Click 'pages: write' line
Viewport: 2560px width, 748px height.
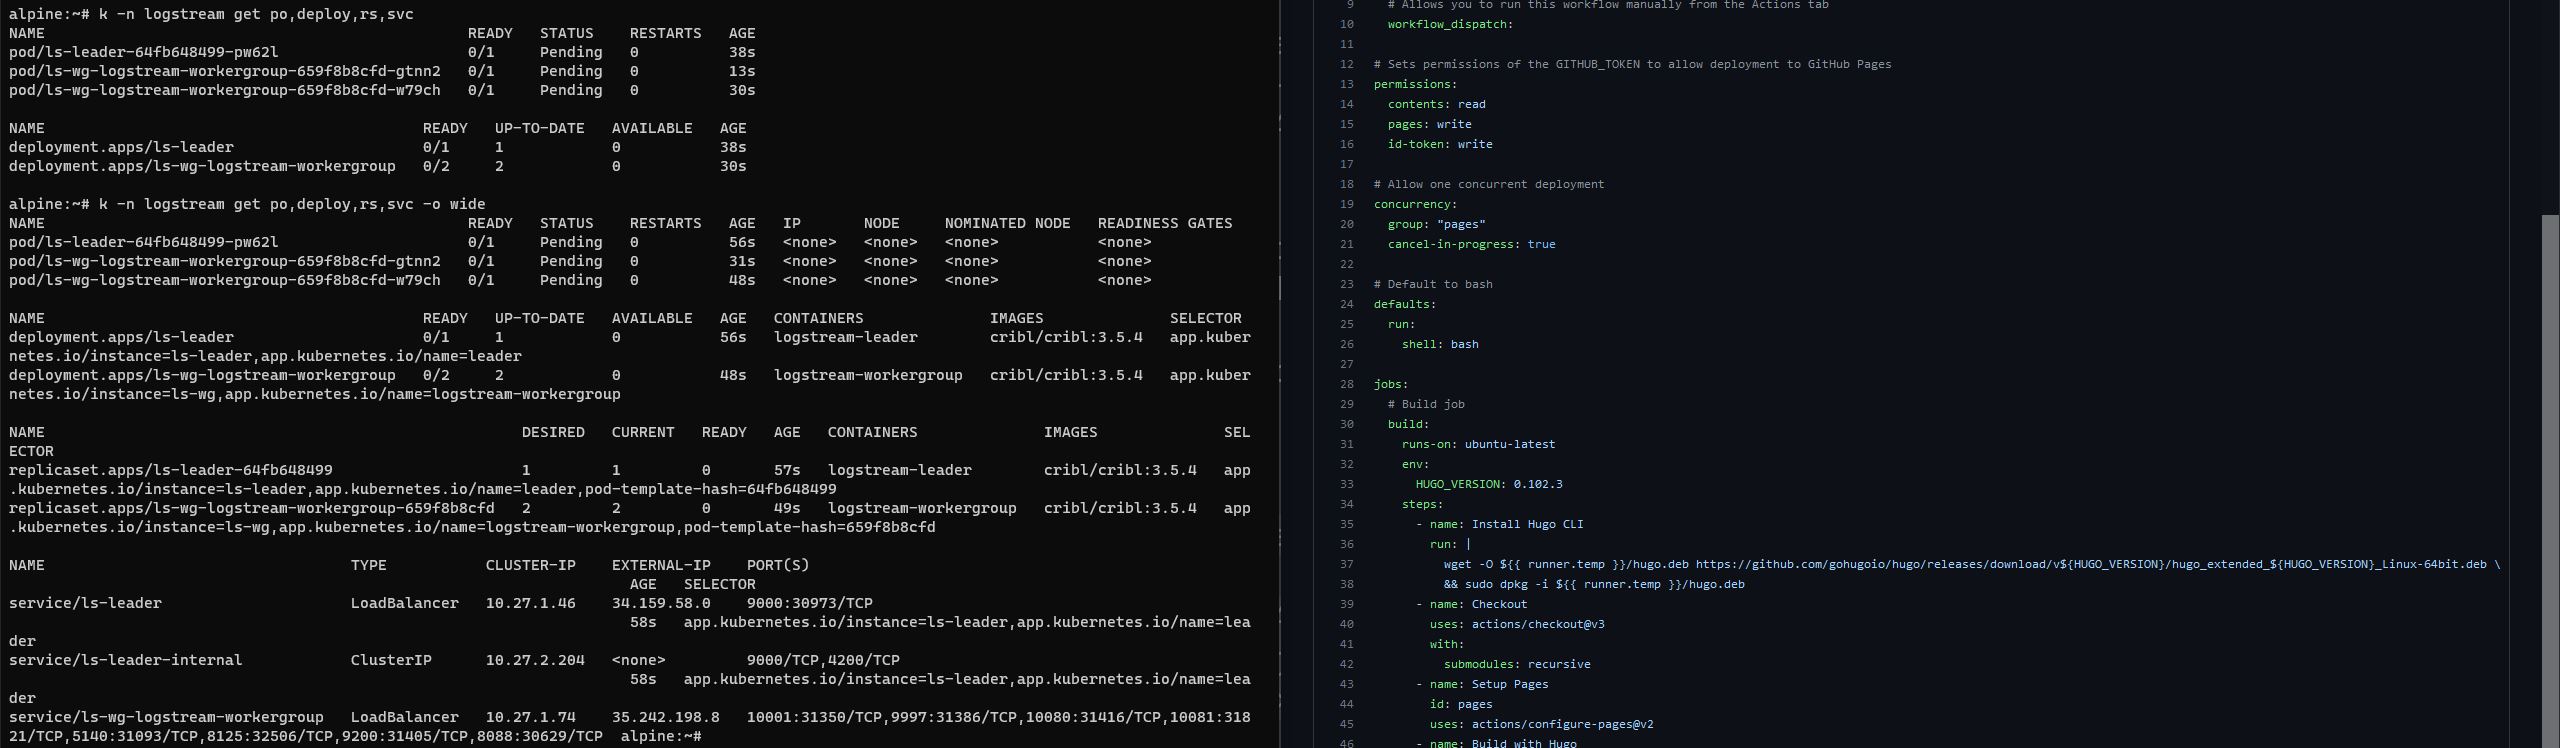click(x=1430, y=124)
